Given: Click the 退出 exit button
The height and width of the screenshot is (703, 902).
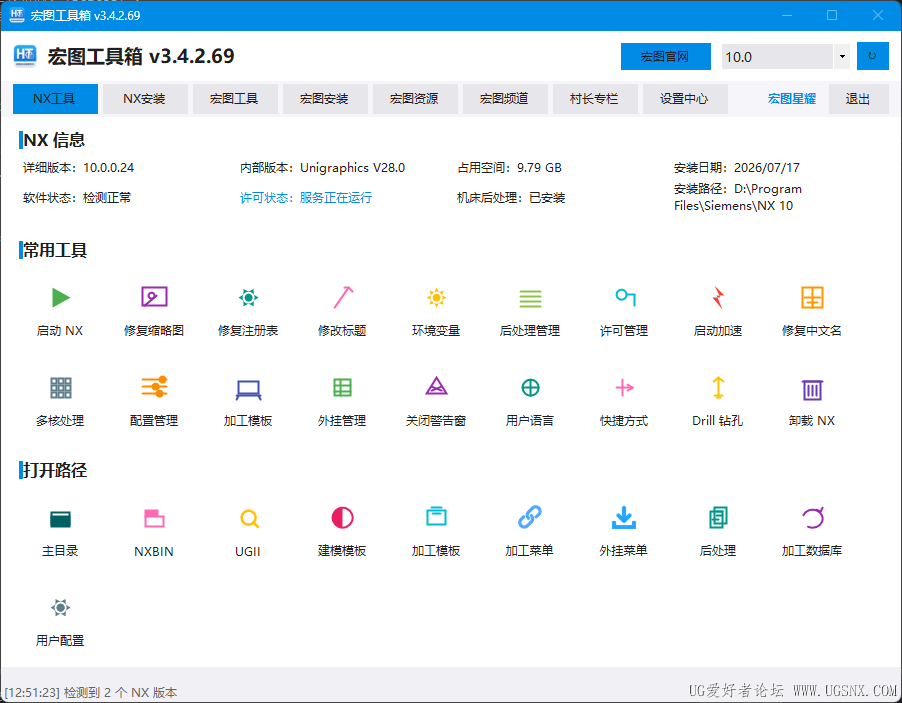Looking at the screenshot, I should point(859,99).
